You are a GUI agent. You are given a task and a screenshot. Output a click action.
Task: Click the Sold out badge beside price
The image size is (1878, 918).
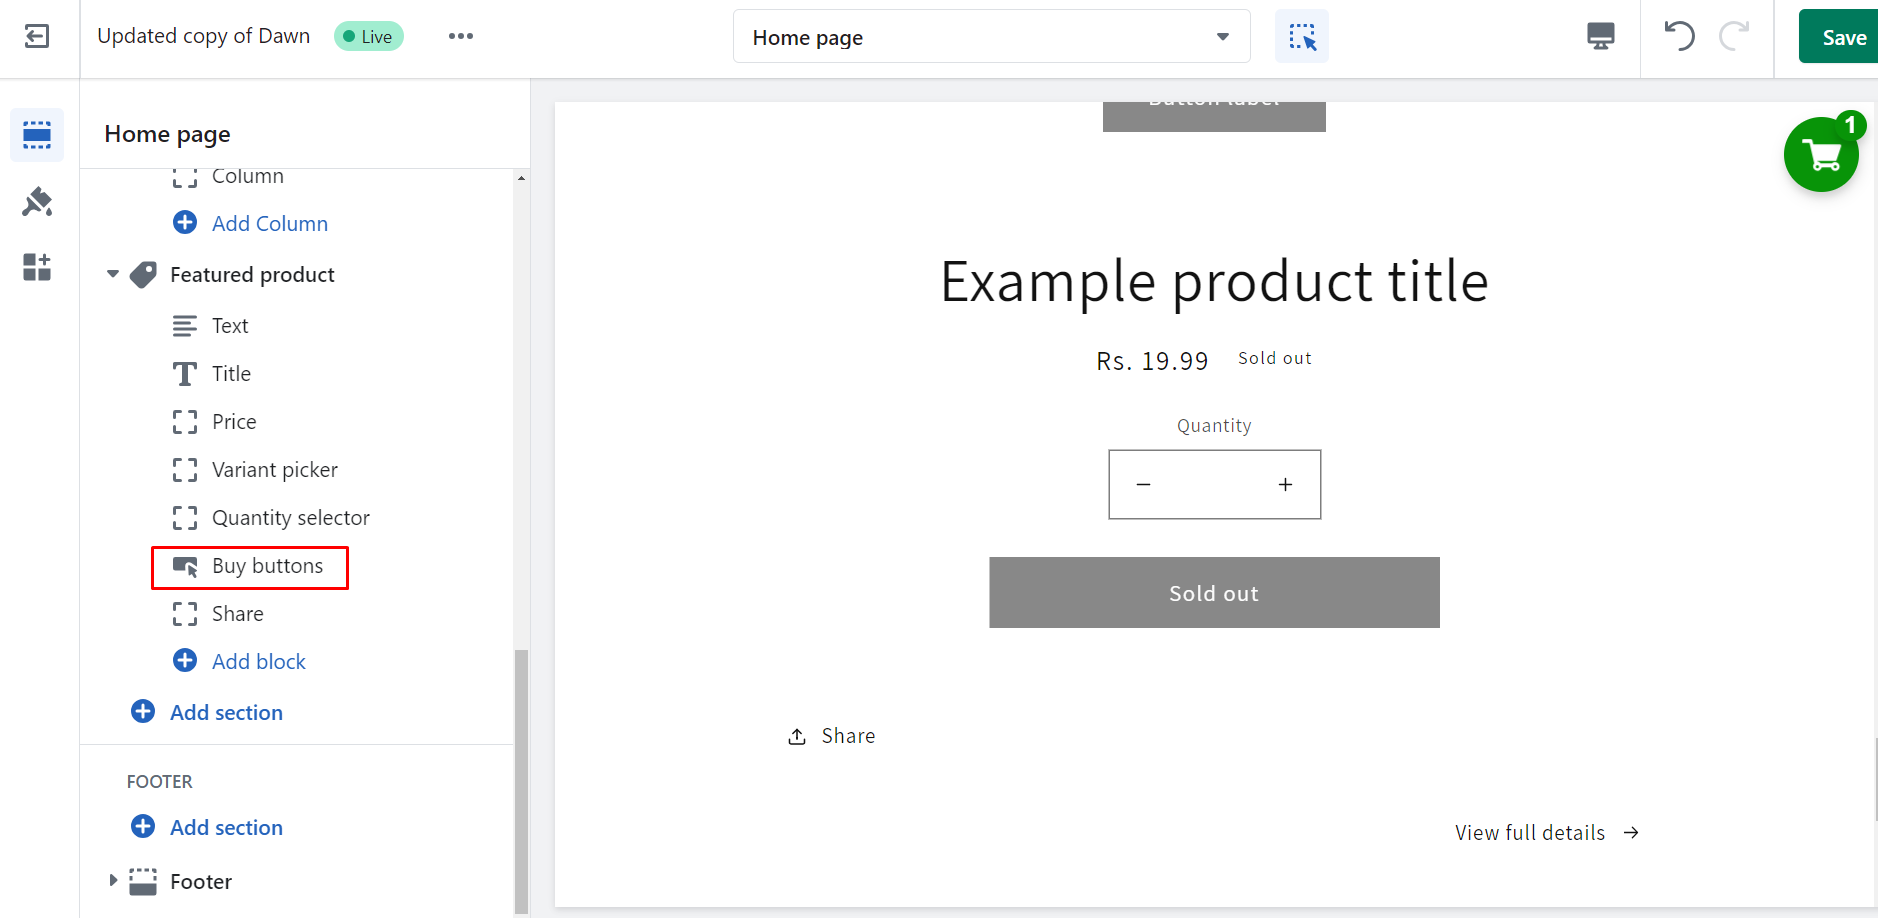click(x=1275, y=358)
